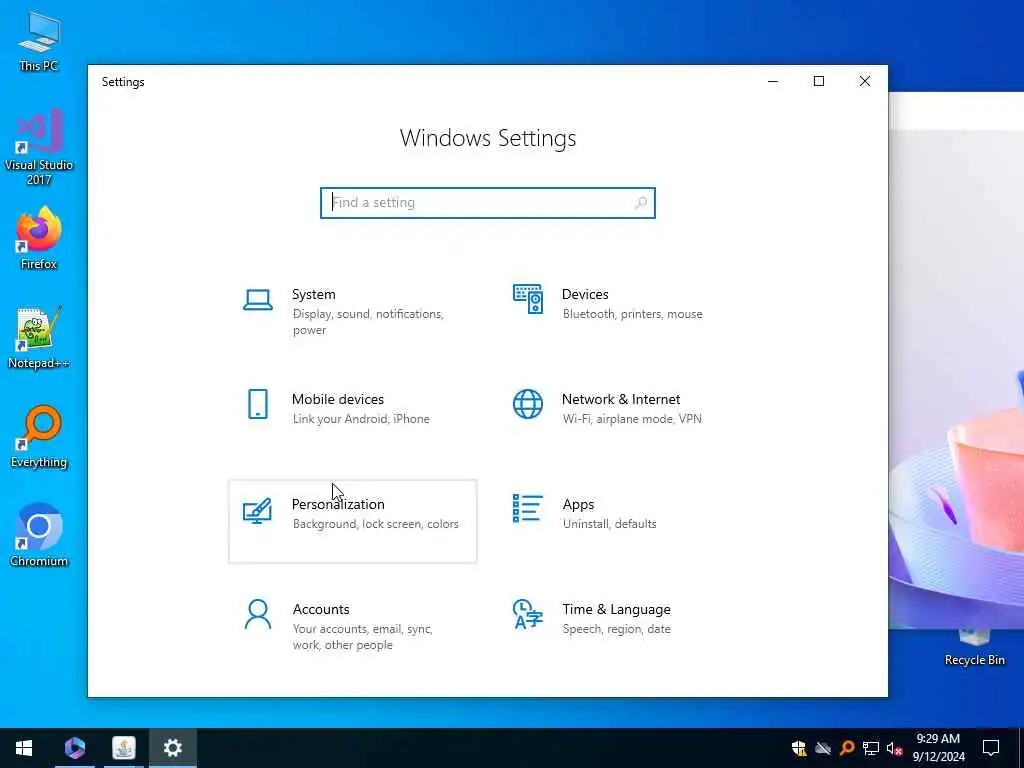Open System settings category title

point(313,295)
